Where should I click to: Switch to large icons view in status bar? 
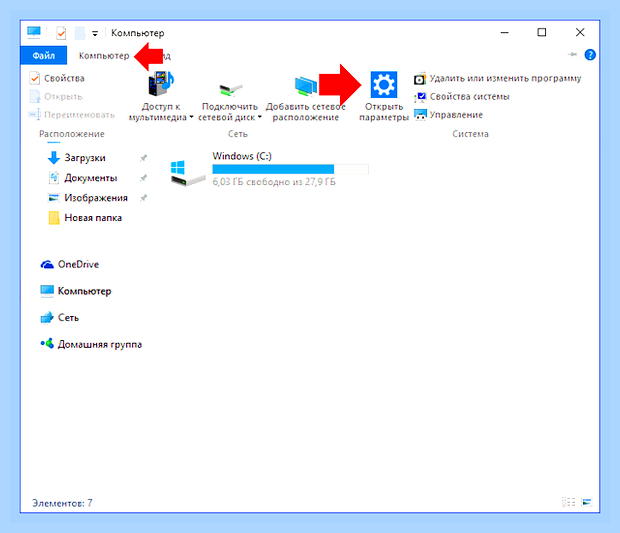(587, 502)
